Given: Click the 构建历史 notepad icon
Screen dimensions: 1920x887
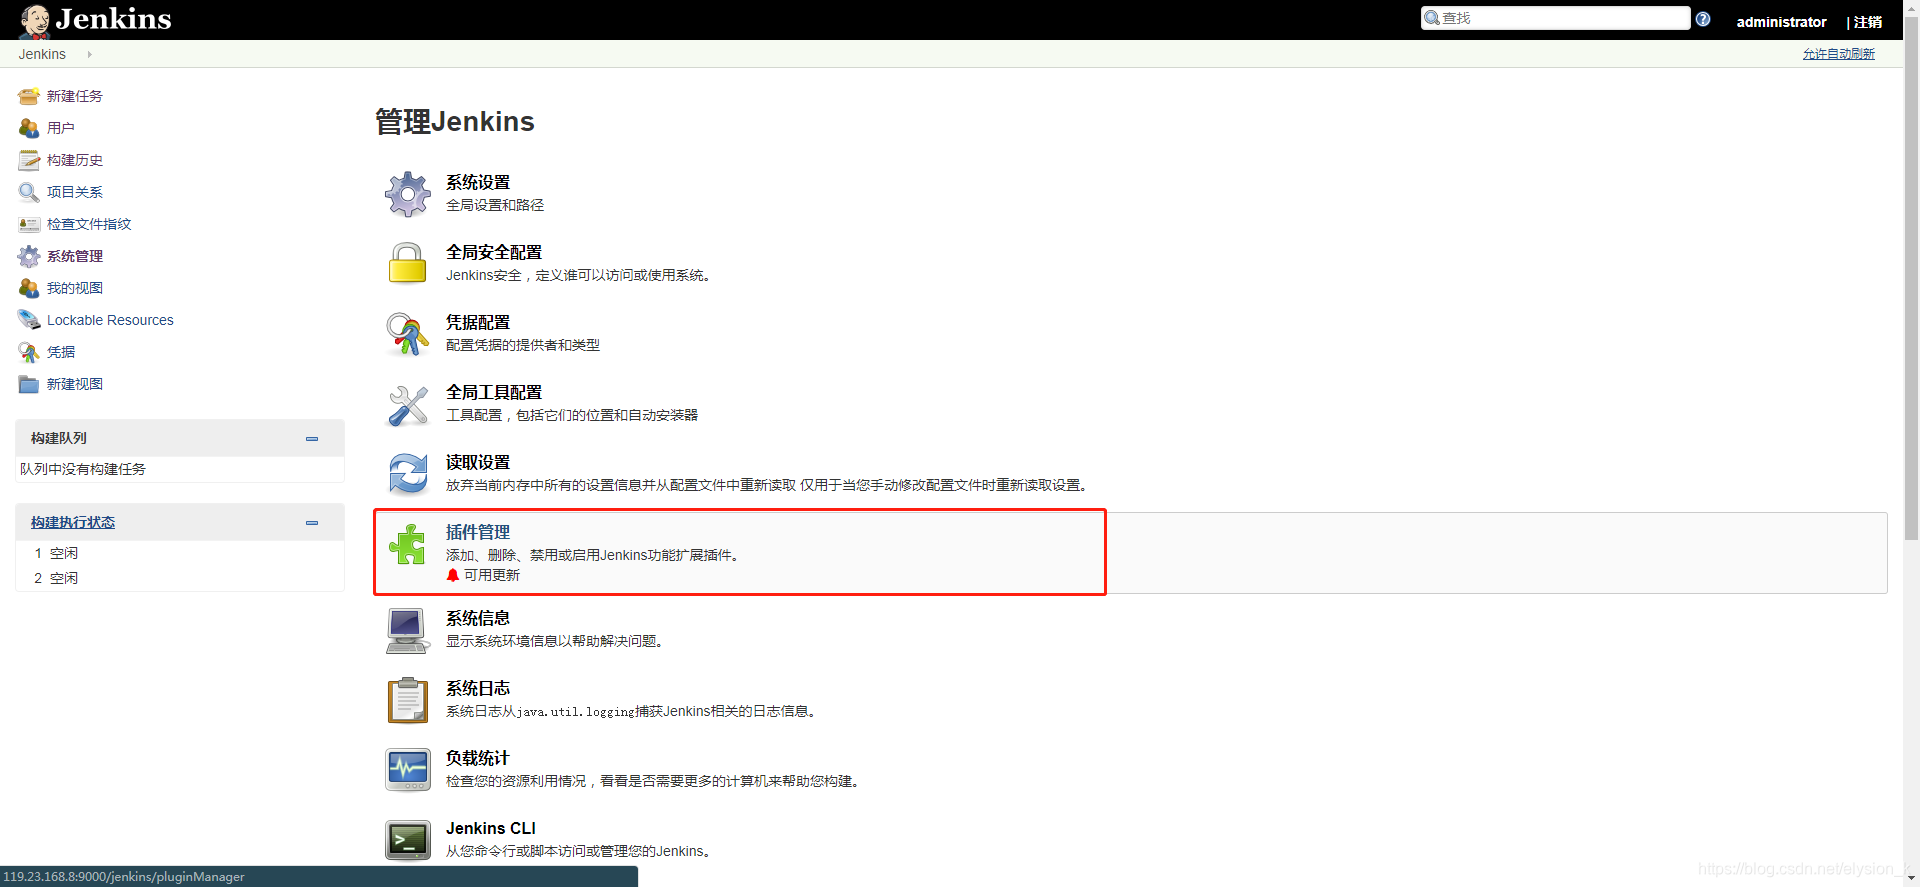Looking at the screenshot, I should (29, 160).
